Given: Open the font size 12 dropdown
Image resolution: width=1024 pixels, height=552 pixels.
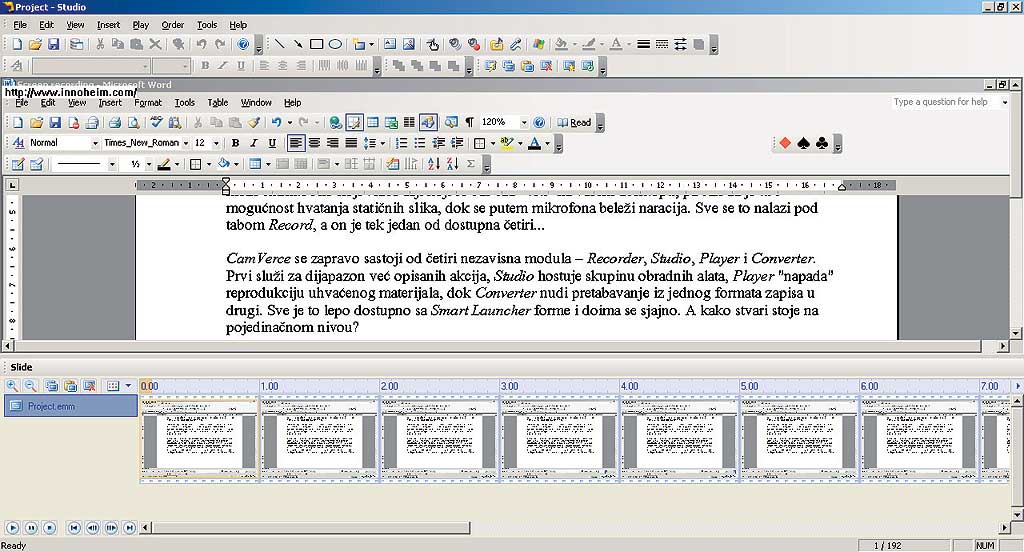Looking at the screenshot, I should pyautogui.click(x=216, y=143).
